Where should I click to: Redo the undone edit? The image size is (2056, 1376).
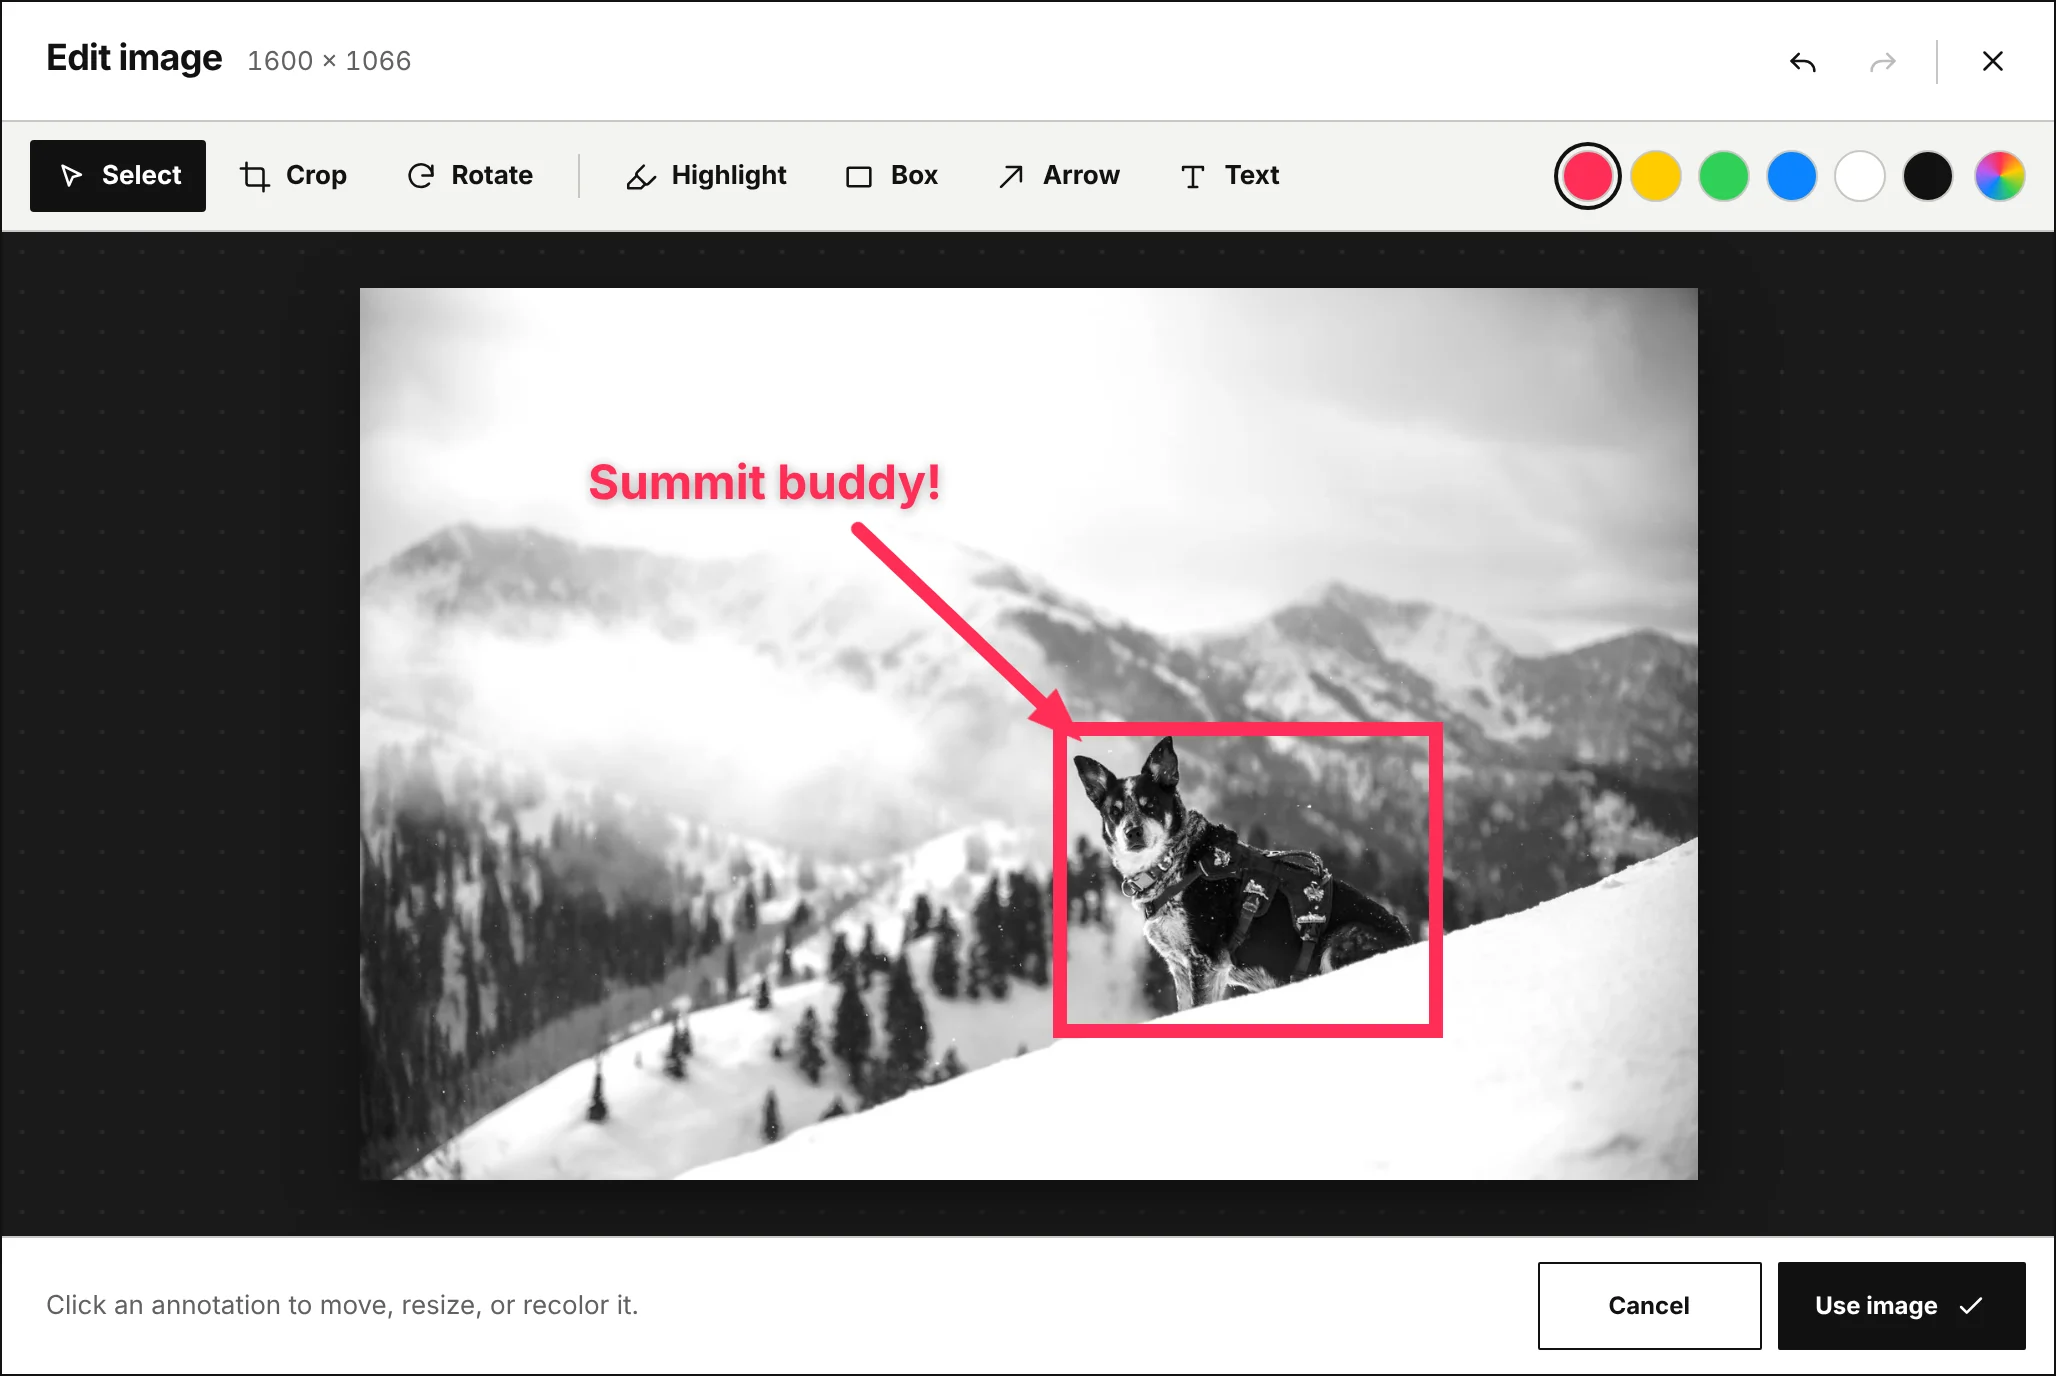click(1882, 62)
